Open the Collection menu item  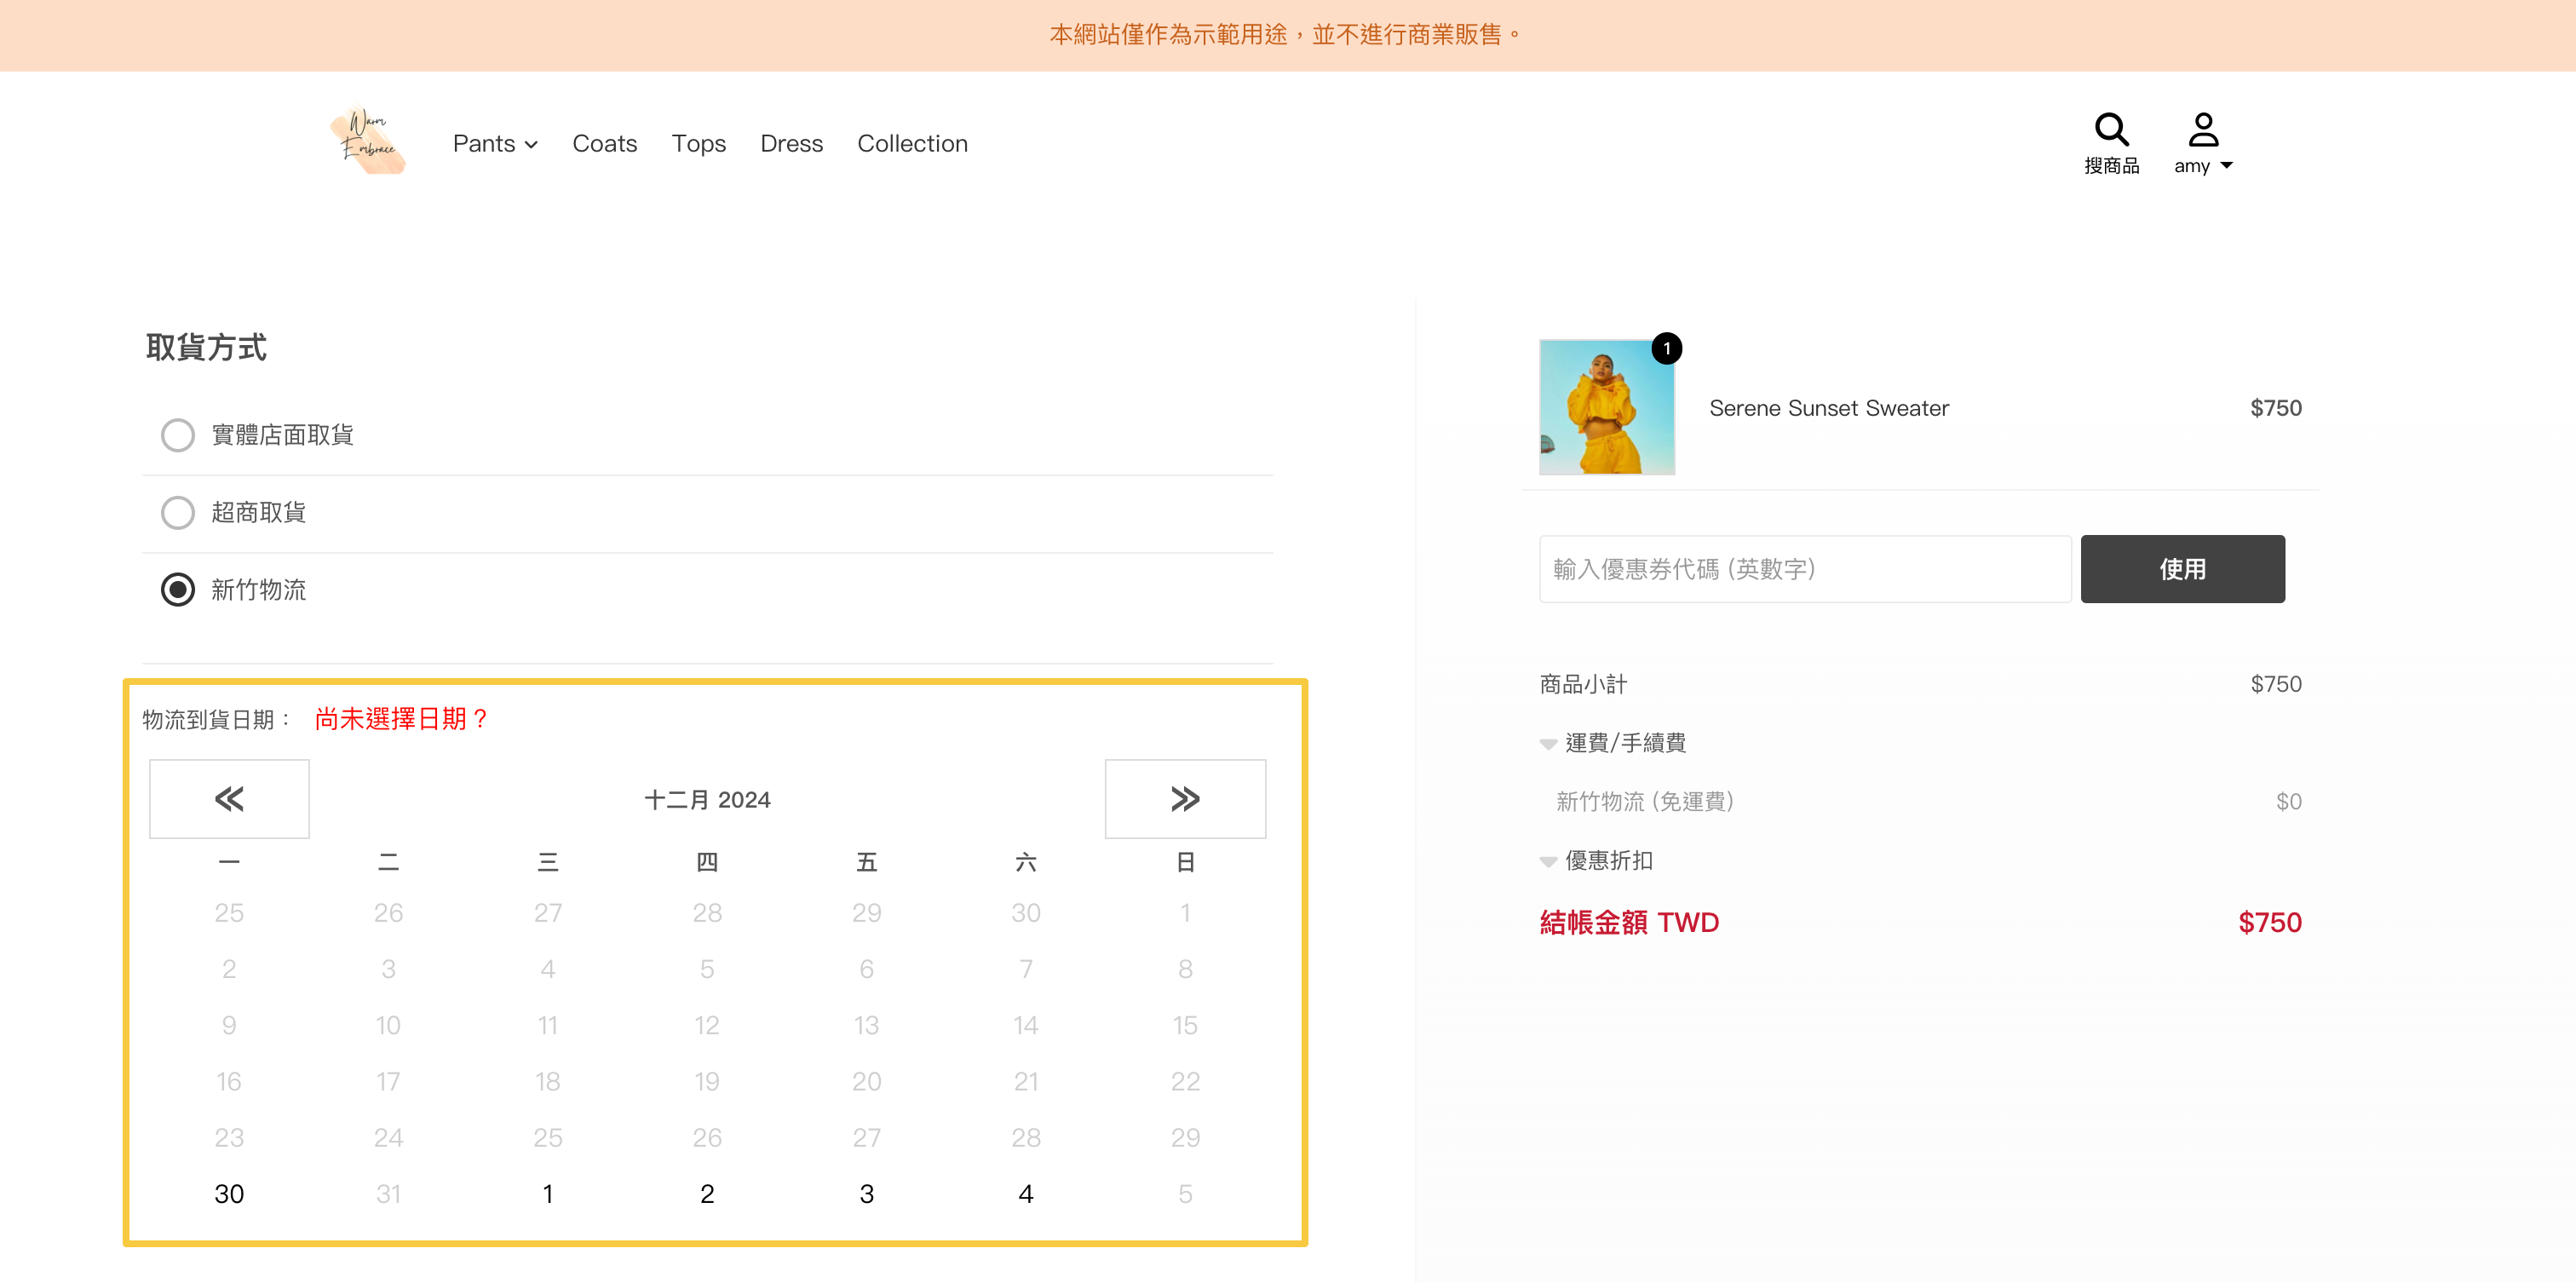coord(912,143)
